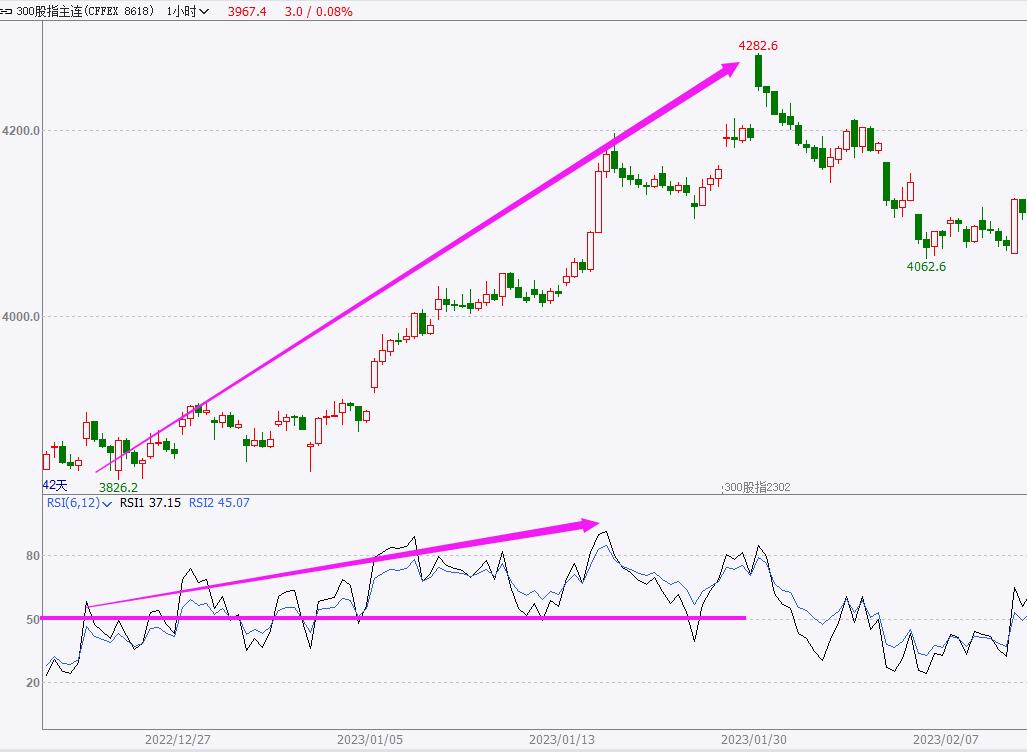The height and width of the screenshot is (752, 1027).
Task: Click the RSI 20 level label
Action: [x=33, y=683]
